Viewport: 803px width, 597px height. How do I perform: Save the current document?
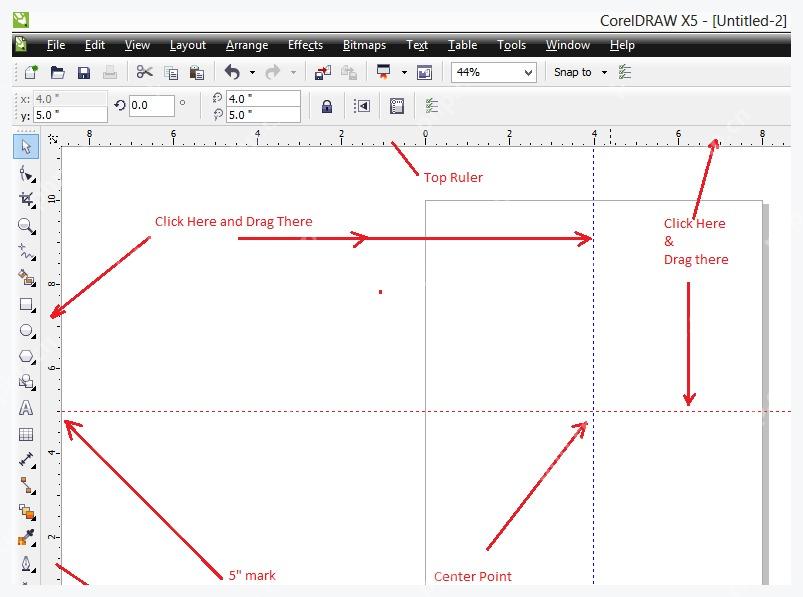pyautogui.click(x=83, y=72)
